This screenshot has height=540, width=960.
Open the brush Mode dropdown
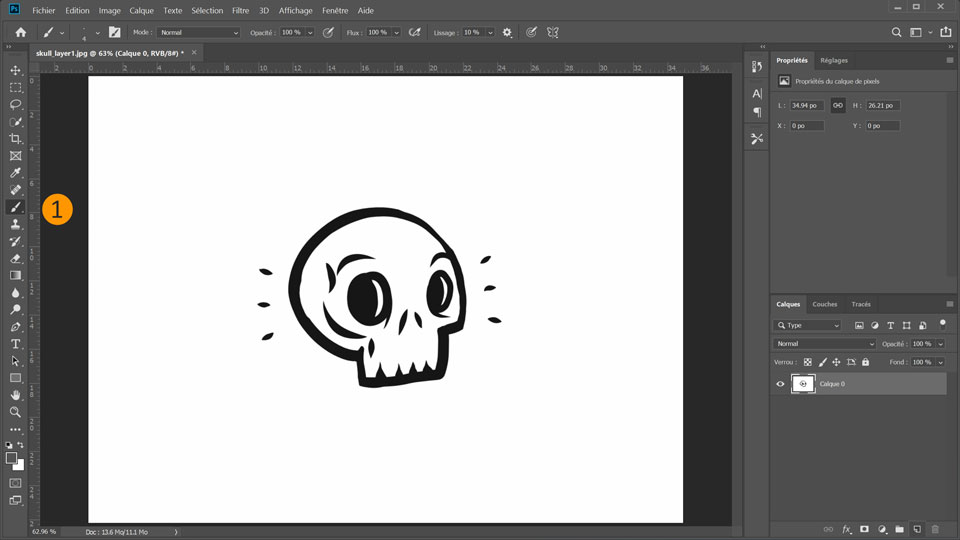199,33
